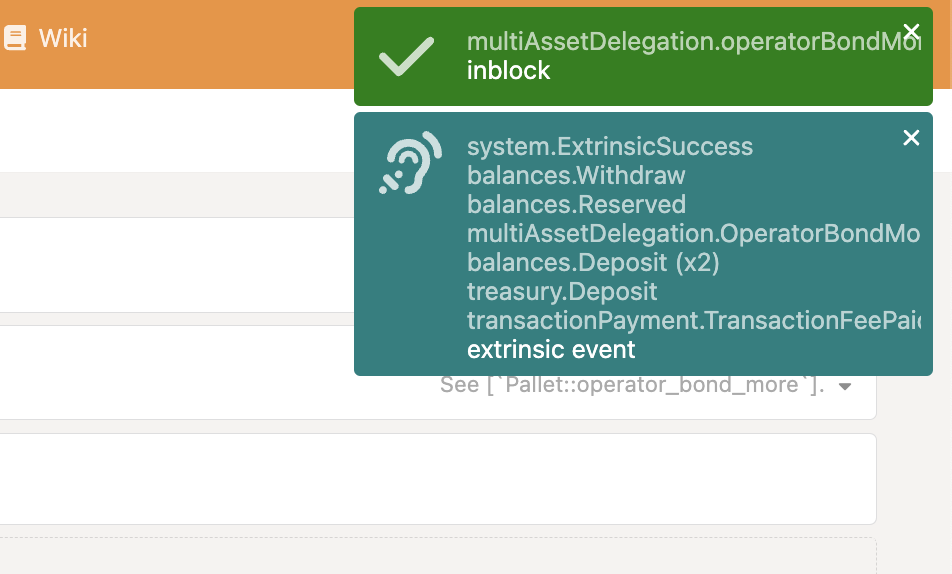Select the balances.Reserved event line
This screenshot has width=952, height=574.
click(x=576, y=205)
